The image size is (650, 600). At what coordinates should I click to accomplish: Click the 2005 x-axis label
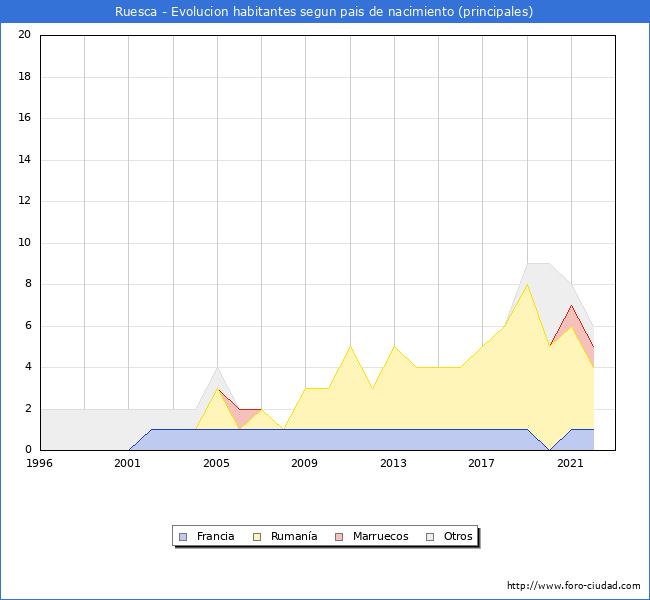216,463
